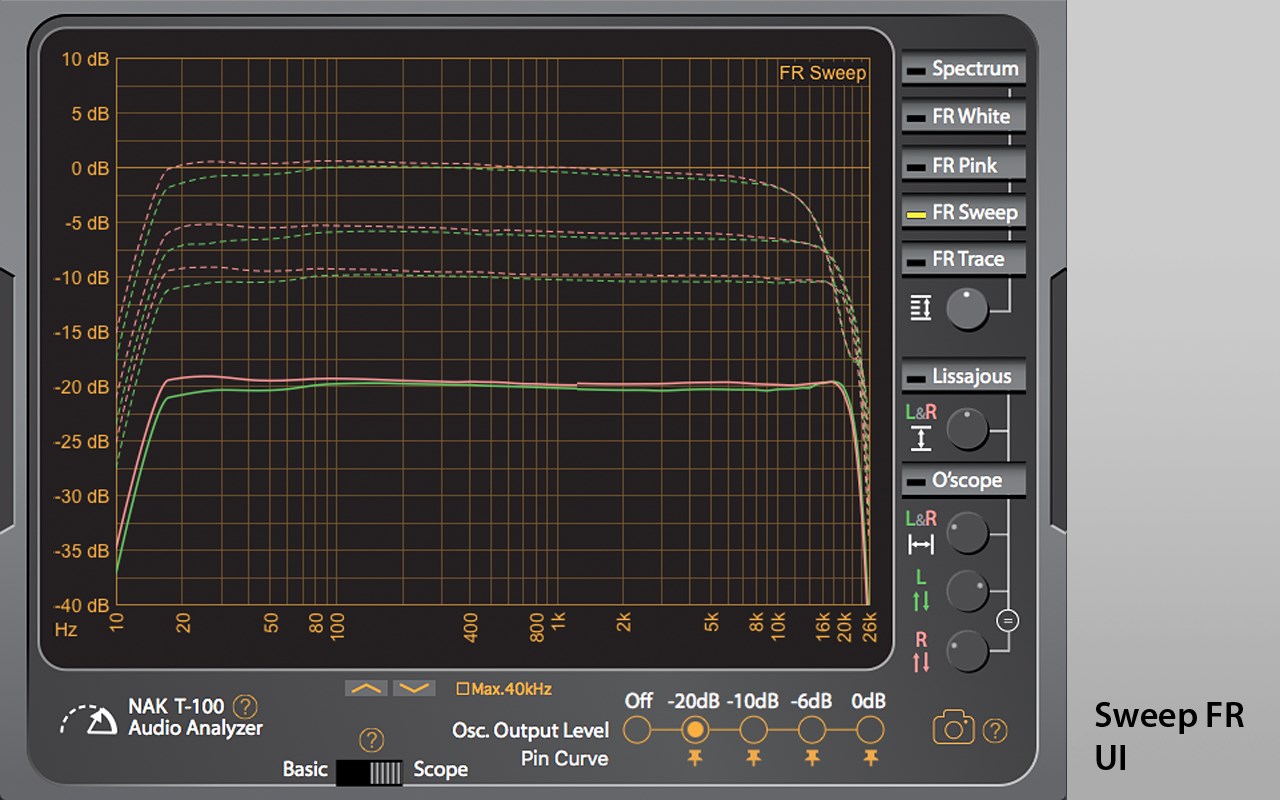Activate the Lissajous display button

[964, 377]
